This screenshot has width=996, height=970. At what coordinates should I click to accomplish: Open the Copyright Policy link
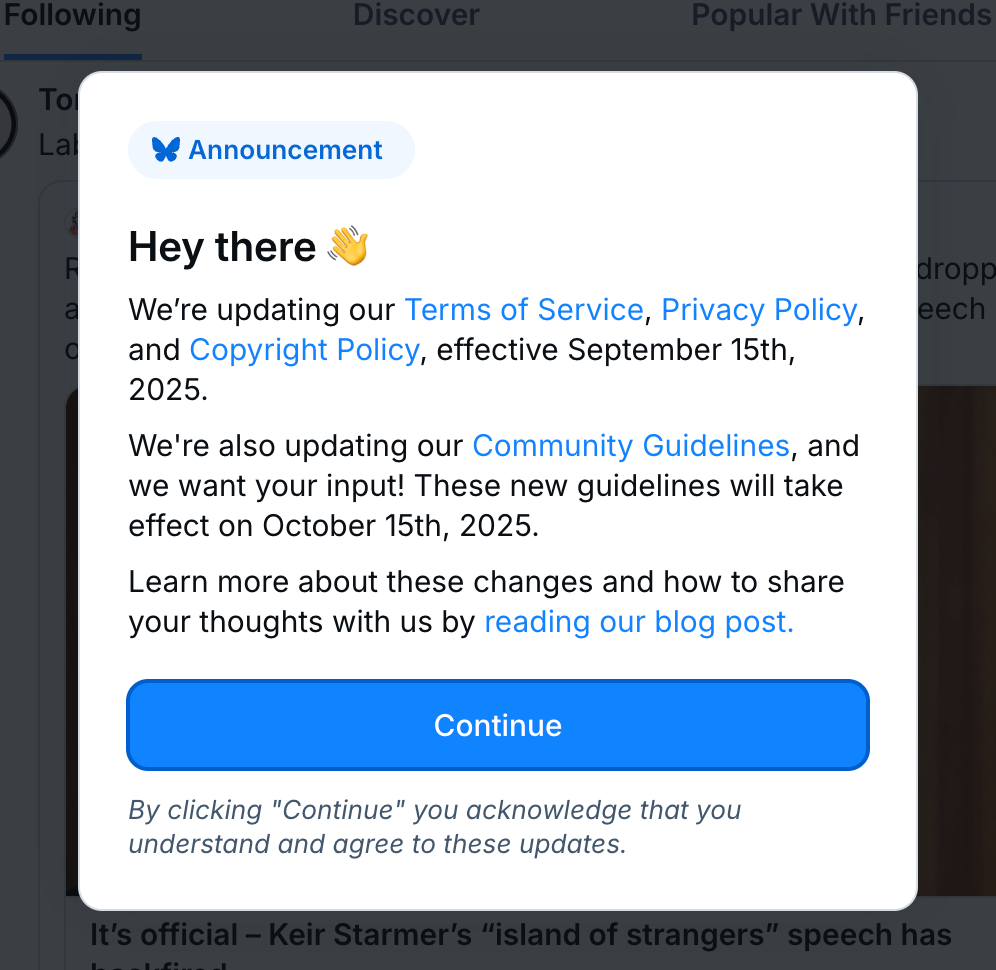click(304, 350)
